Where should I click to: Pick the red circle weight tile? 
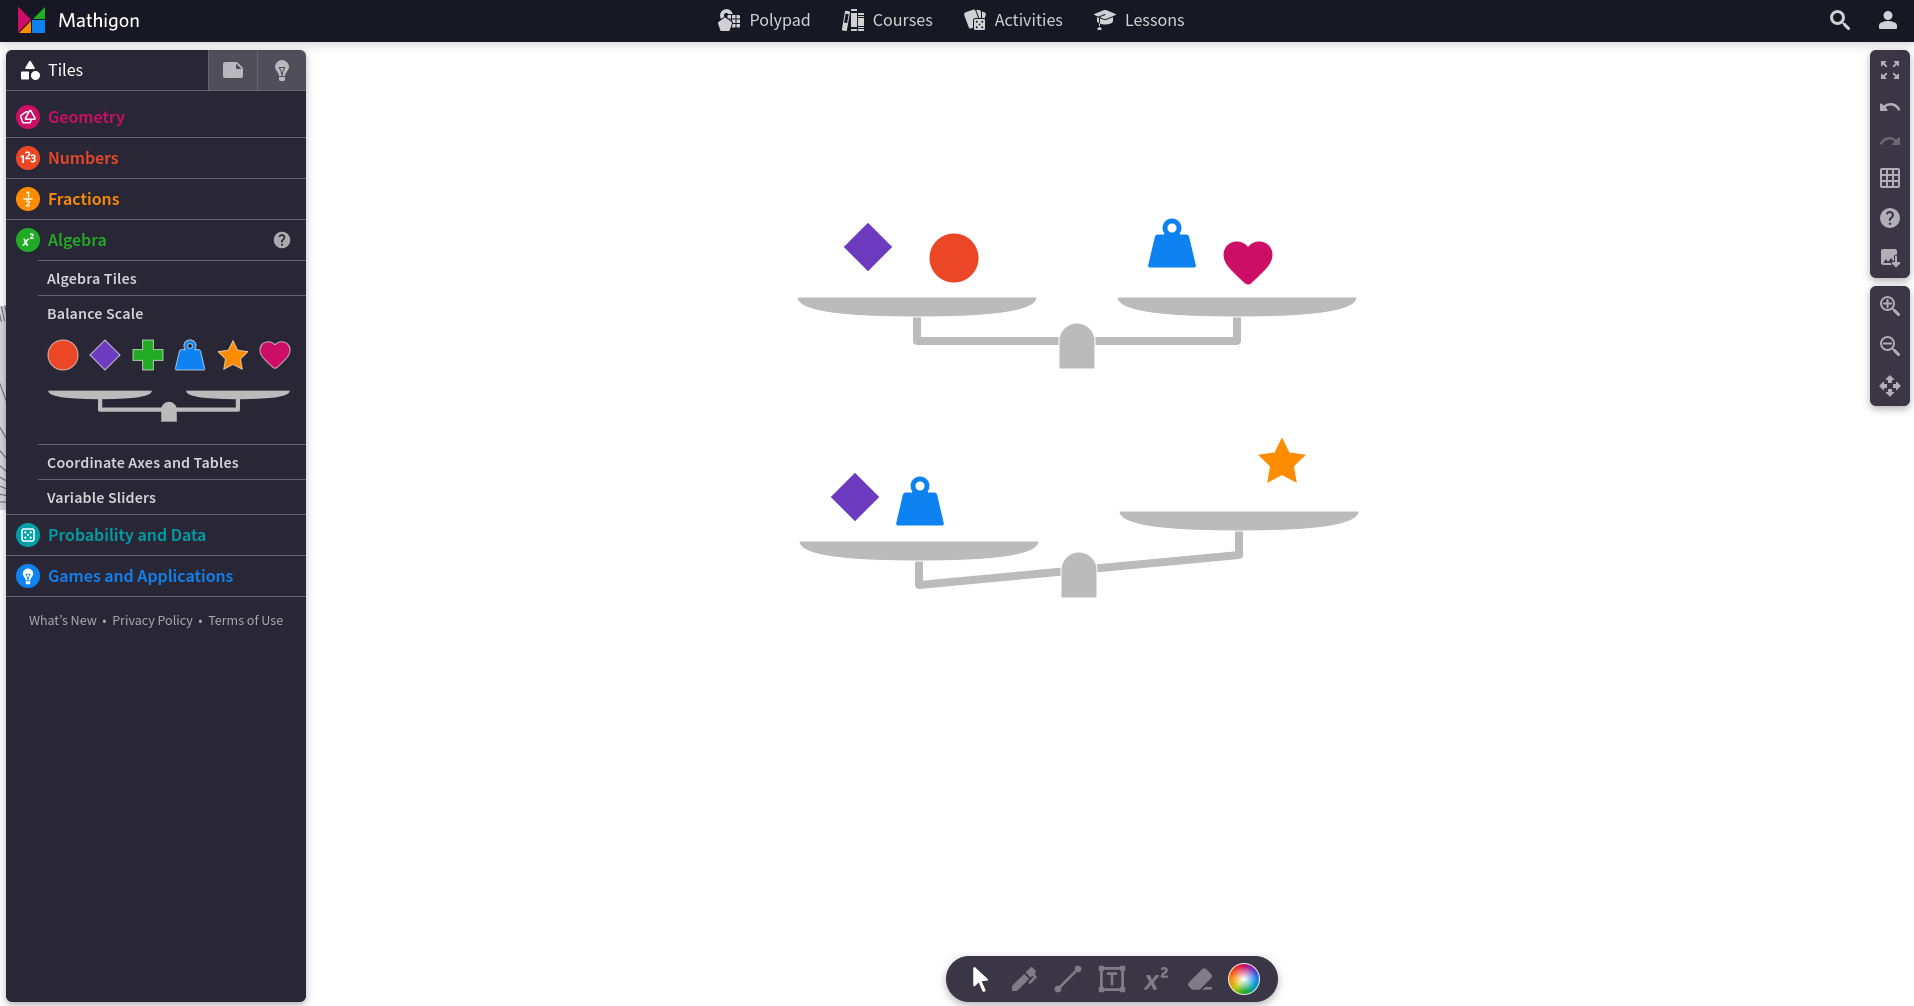pos(63,355)
